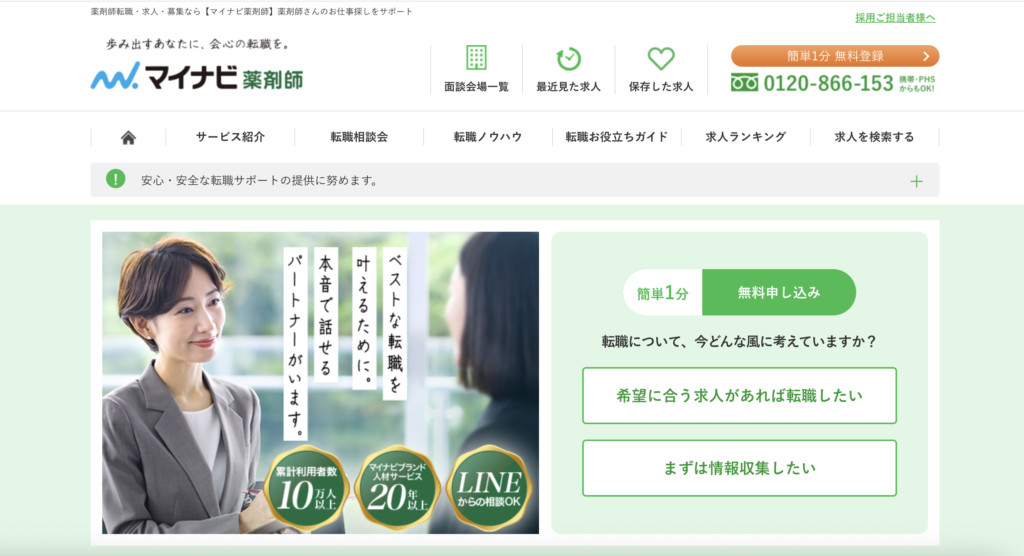Screen dimensions: 1024x556
Task: Select まずは情報収集したい option
Action: point(739,468)
